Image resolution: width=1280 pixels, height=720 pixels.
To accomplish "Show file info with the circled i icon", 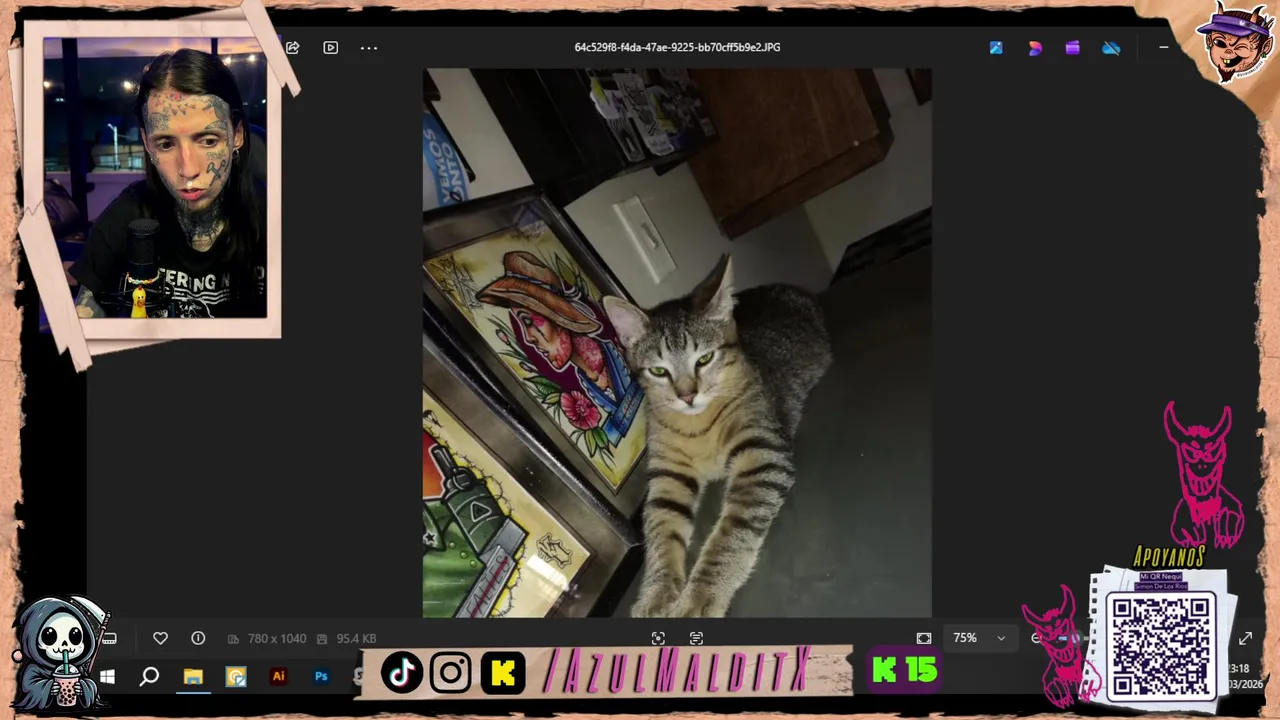I will pyautogui.click(x=198, y=638).
